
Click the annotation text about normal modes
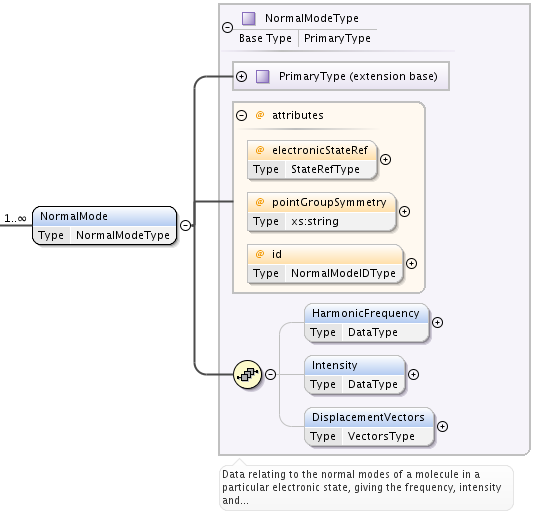(362, 487)
